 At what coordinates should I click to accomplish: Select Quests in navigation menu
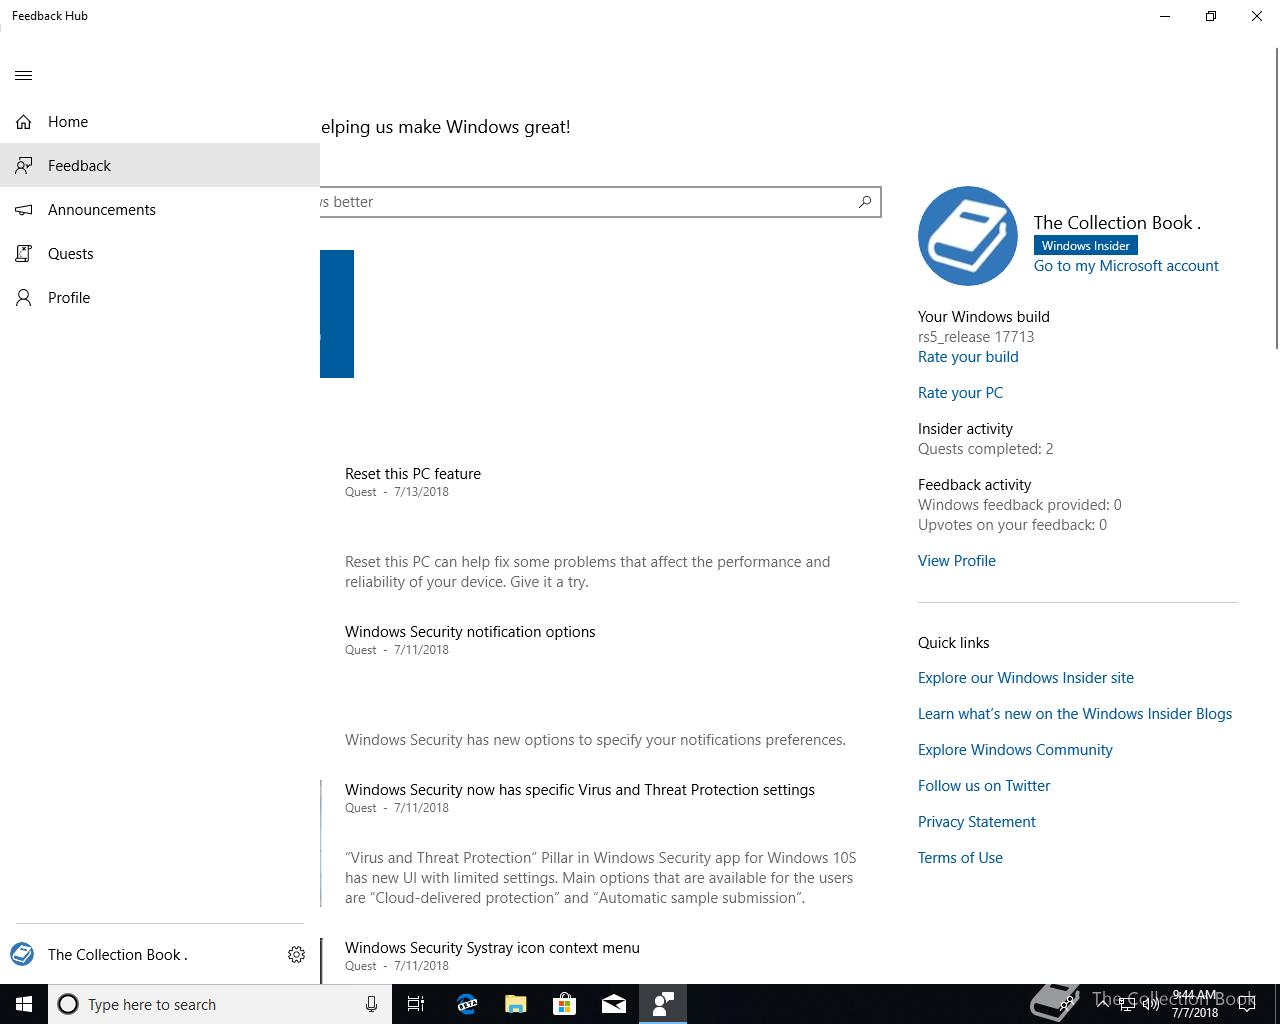160,254
